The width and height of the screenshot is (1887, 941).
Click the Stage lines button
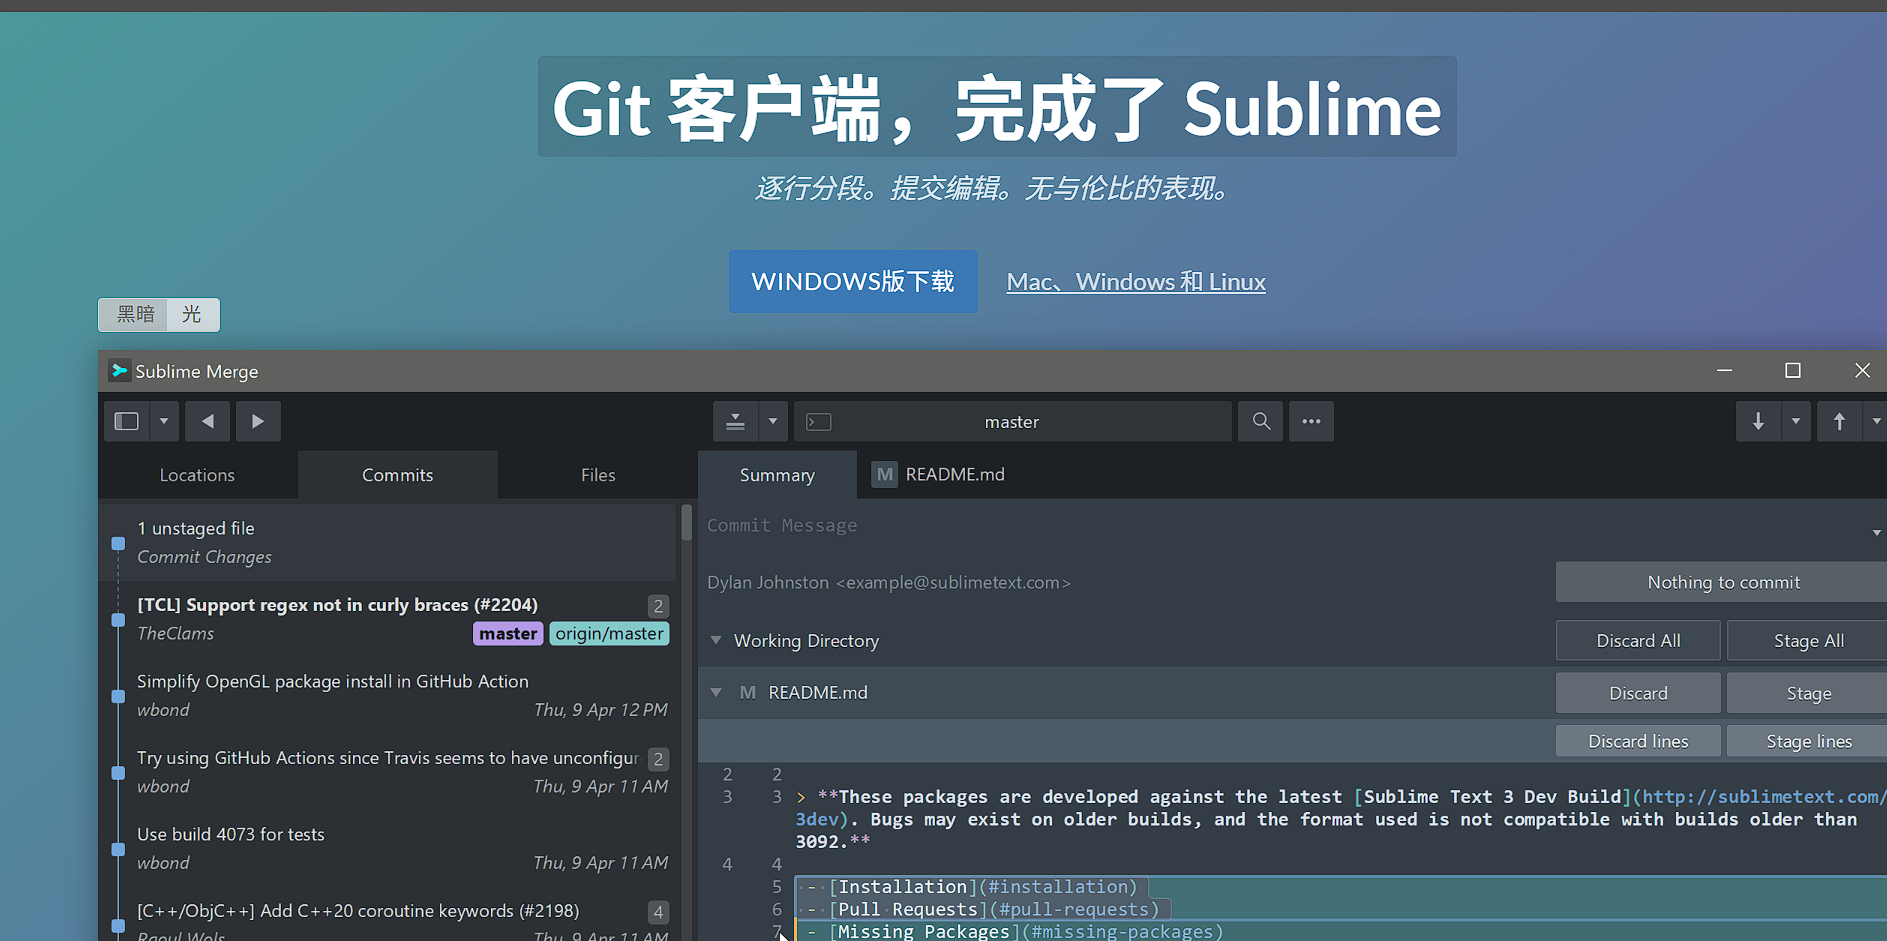pyautogui.click(x=1808, y=741)
